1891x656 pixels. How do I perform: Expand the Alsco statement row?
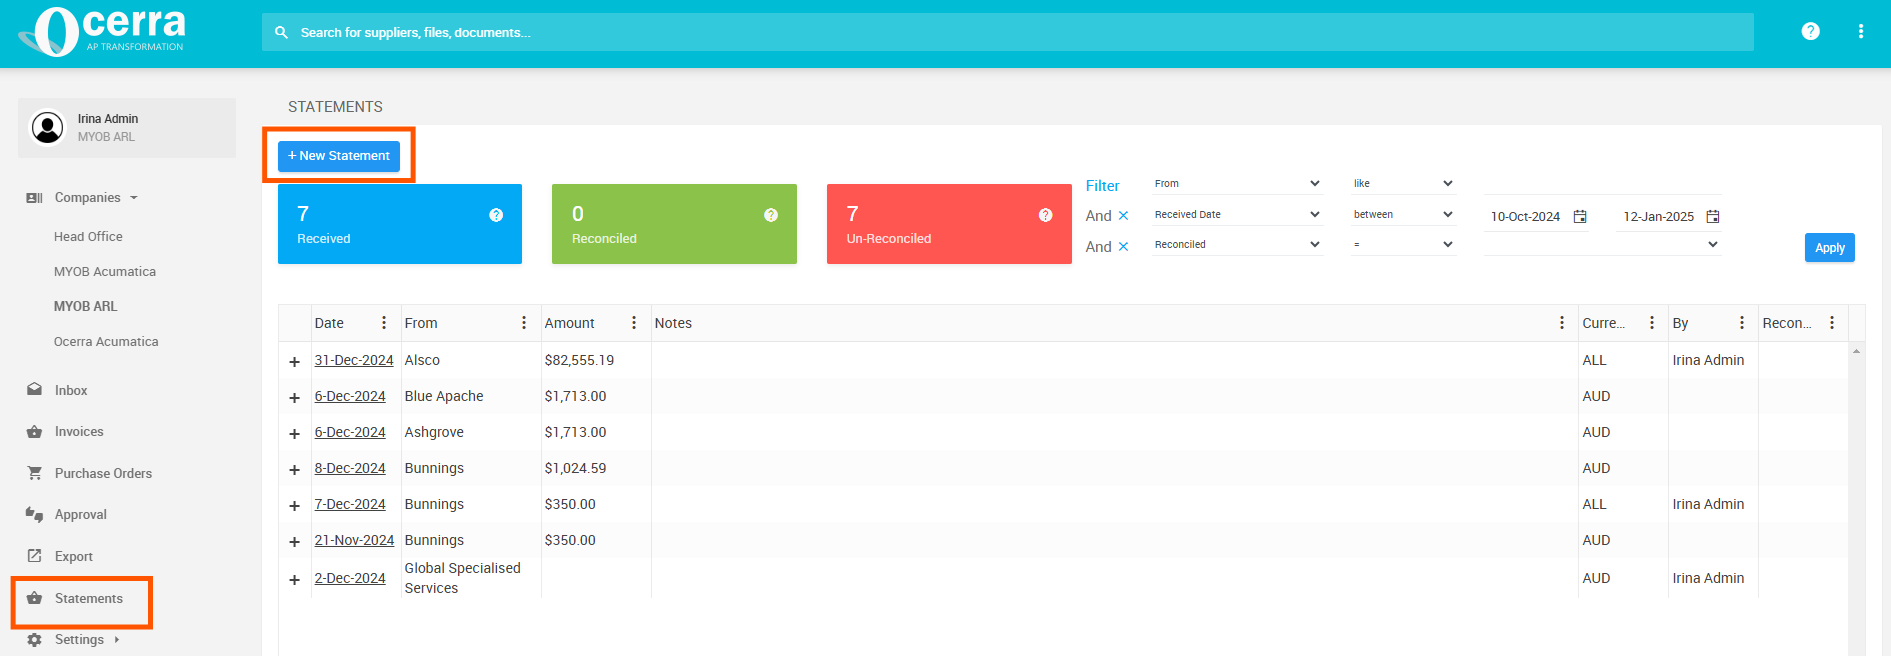point(294,362)
